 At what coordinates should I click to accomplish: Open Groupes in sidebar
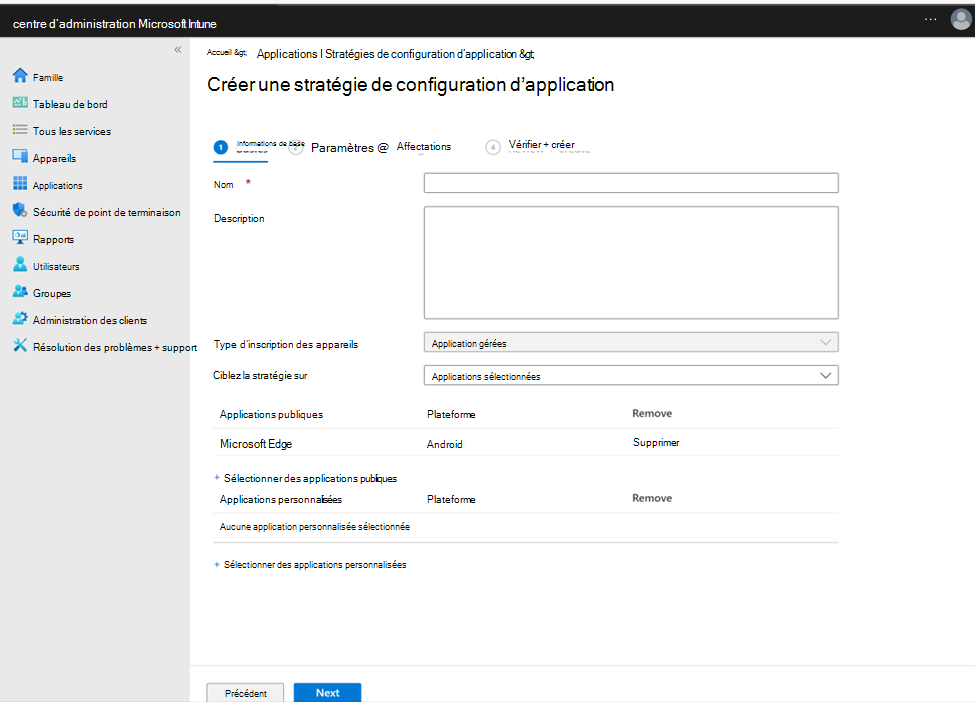pyautogui.click(x=52, y=293)
